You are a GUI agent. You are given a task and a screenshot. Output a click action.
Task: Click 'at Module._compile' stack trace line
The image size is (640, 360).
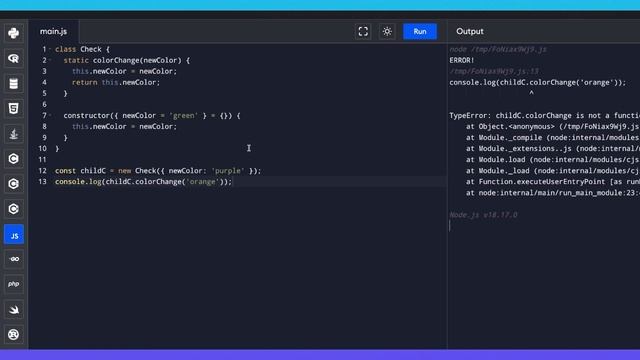(x=553, y=138)
